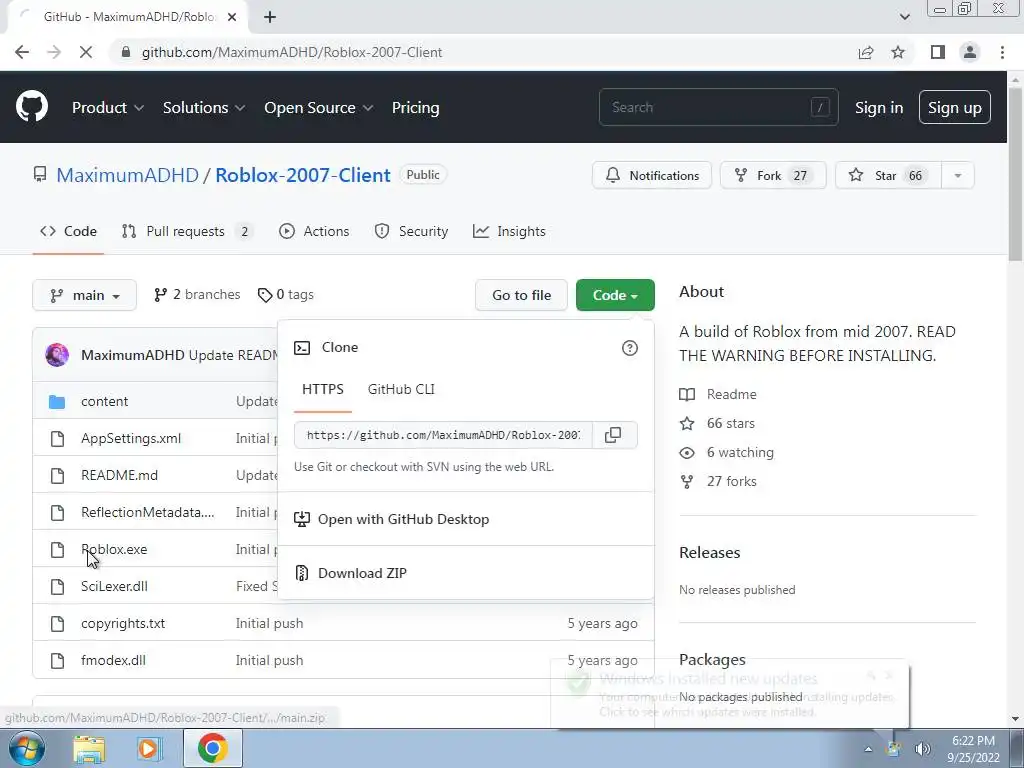Viewport: 1024px width, 768px height.
Task: Toggle the green Code dropdown button
Action: click(615, 295)
